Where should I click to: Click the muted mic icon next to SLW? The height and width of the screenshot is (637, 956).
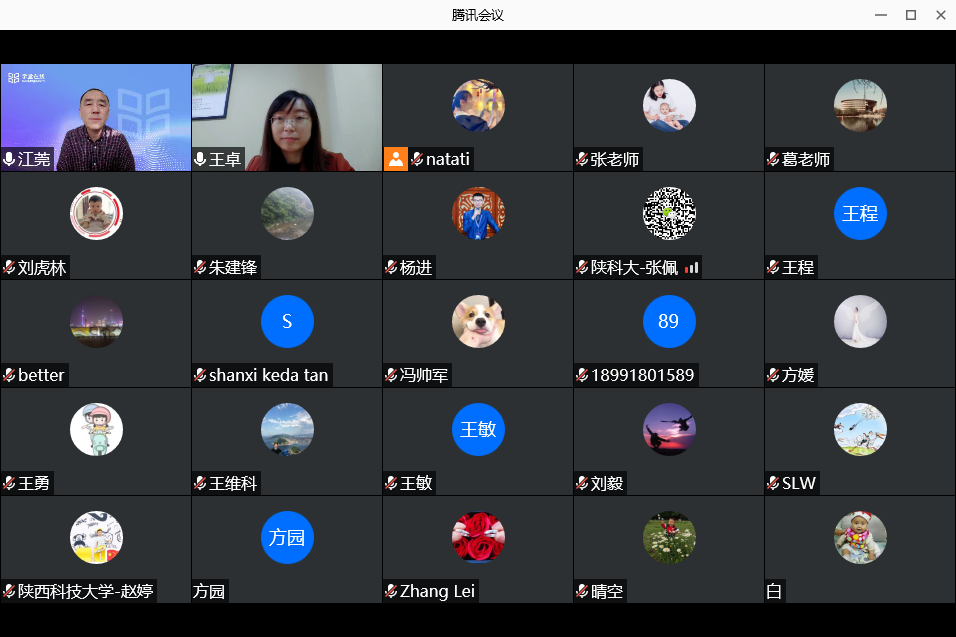pyautogui.click(x=773, y=484)
